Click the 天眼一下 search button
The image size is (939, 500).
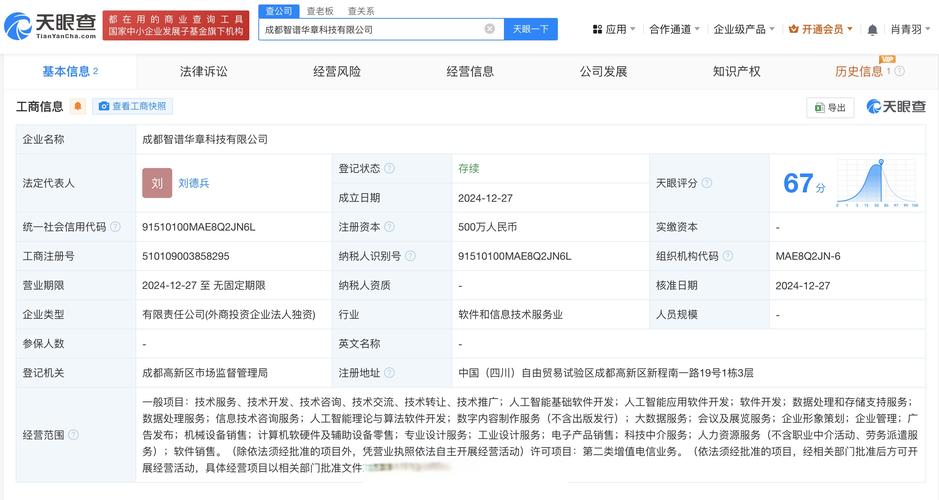click(531, 29)
